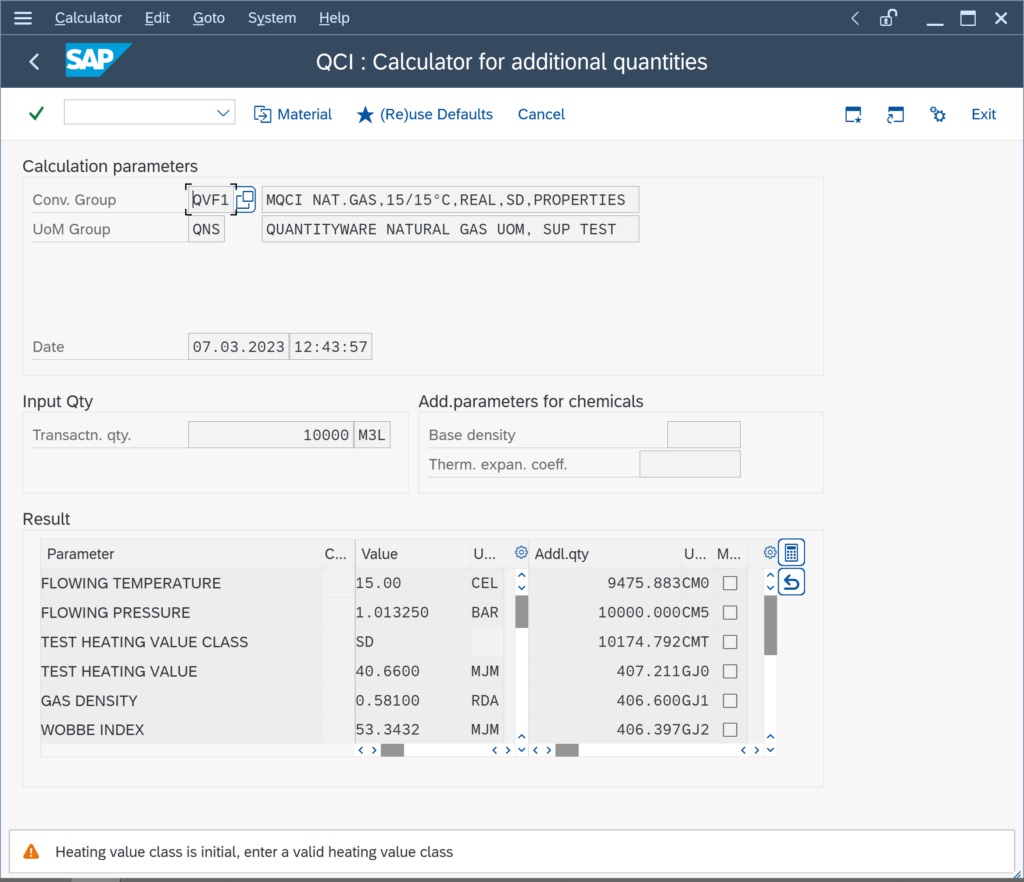
Task: Click the Addl.qty table vertical scrollbar thumb
Action: click(x=771, y=625)
